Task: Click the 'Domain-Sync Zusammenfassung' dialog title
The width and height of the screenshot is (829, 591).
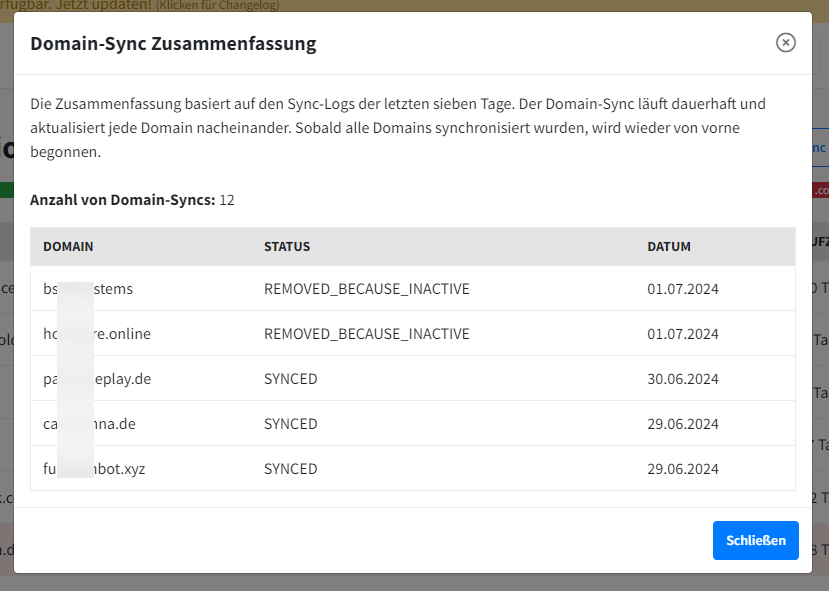Action: pos(173,43)
